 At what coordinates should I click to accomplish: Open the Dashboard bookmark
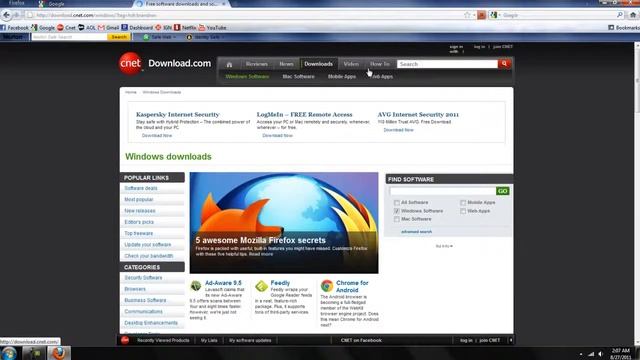137,28
